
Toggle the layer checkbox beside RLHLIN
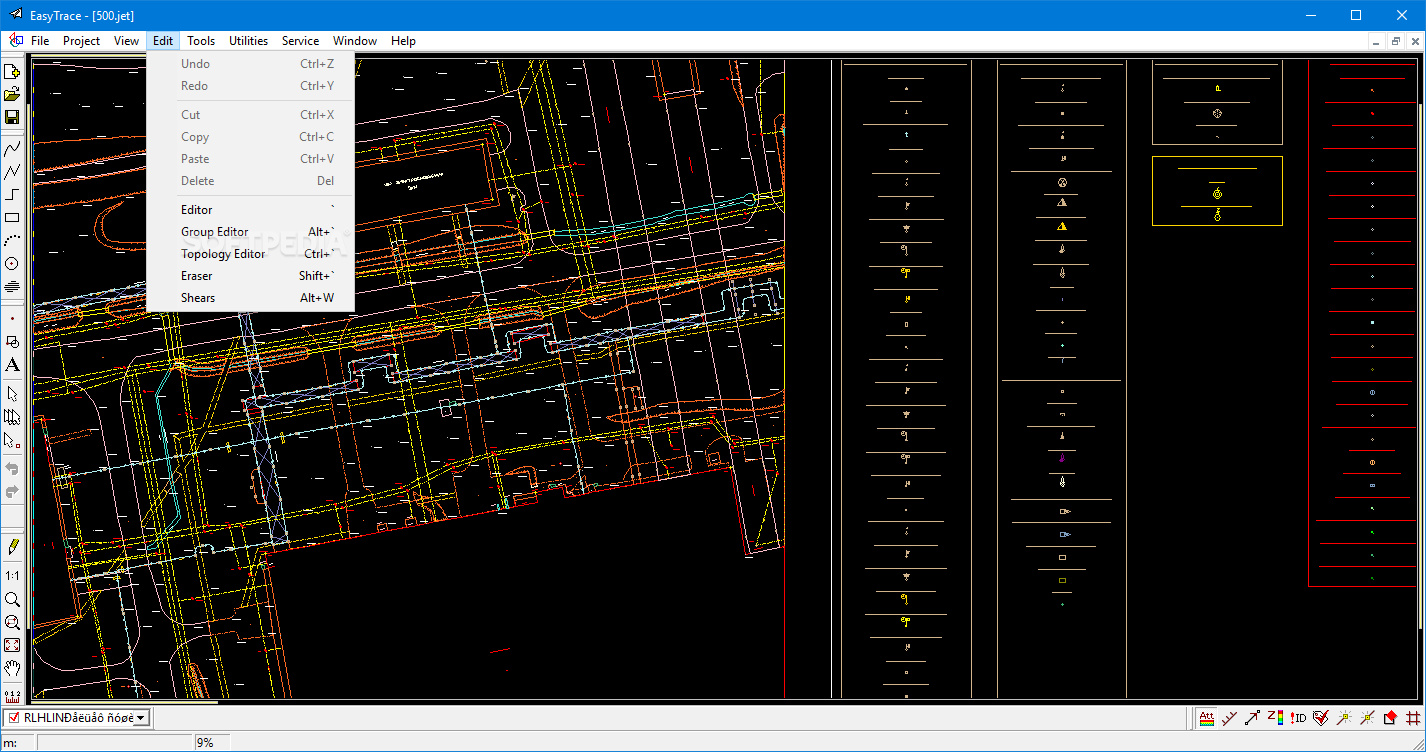[x=14, y=718]
